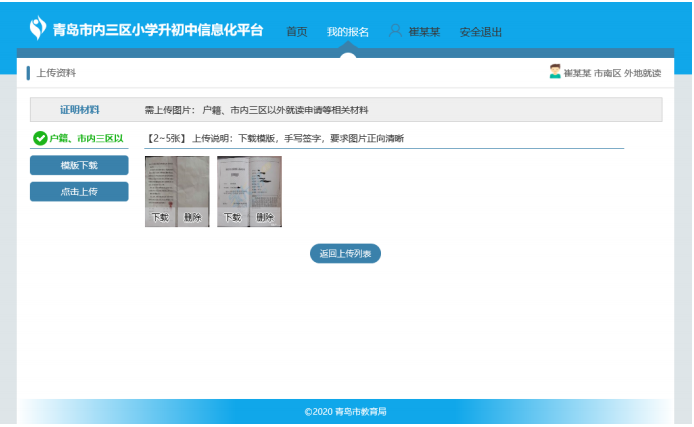Click the platform title 青岛市内三区小学升初中信息化平台
The width and height of the screenshot is (694, 427).
pyautogui.click(x=158, y=29)
